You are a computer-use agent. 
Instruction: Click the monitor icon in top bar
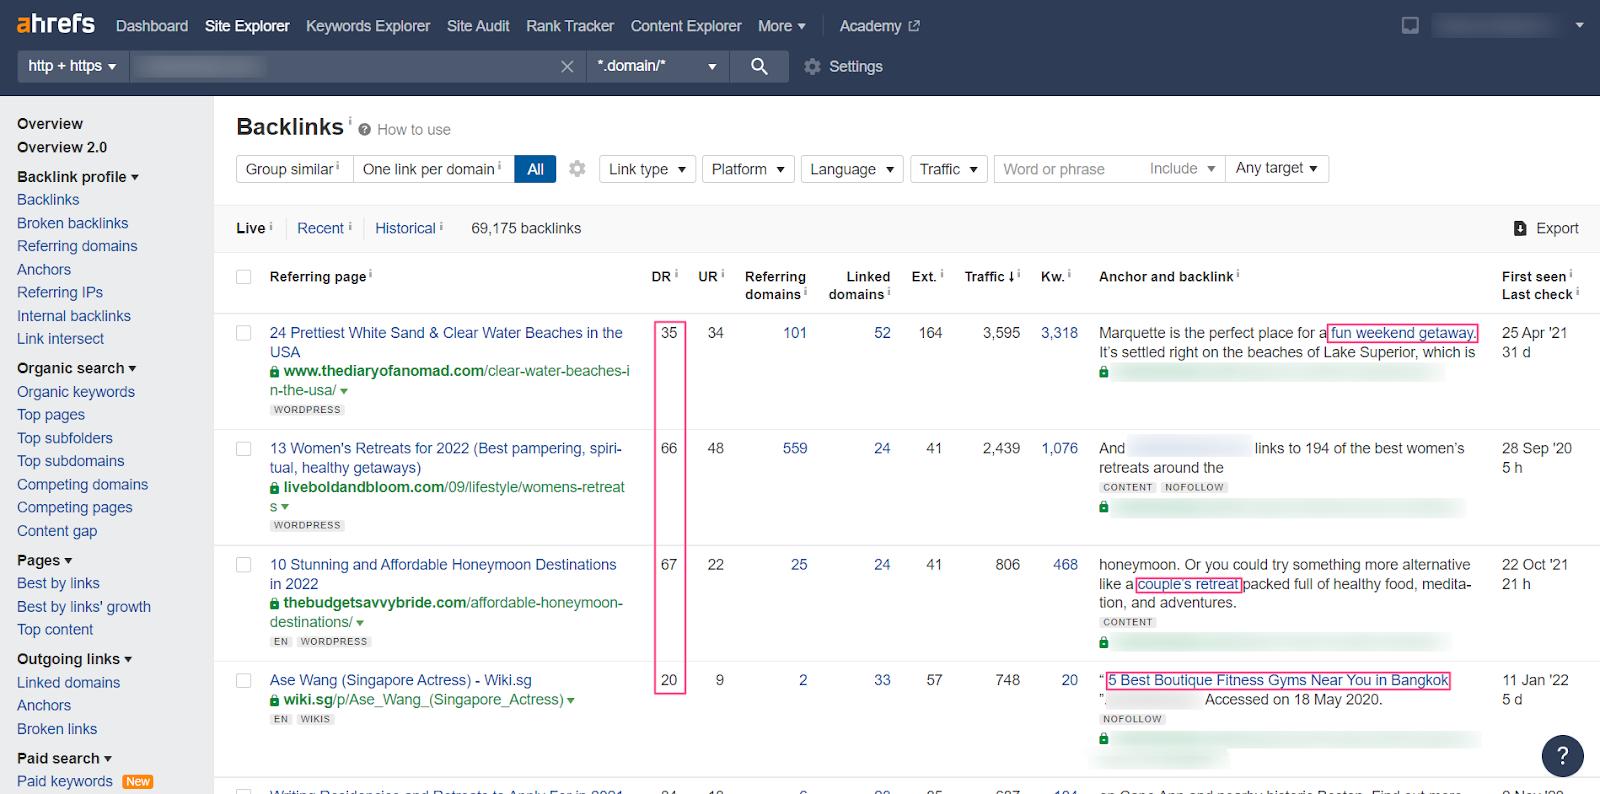pos(1410,25)
